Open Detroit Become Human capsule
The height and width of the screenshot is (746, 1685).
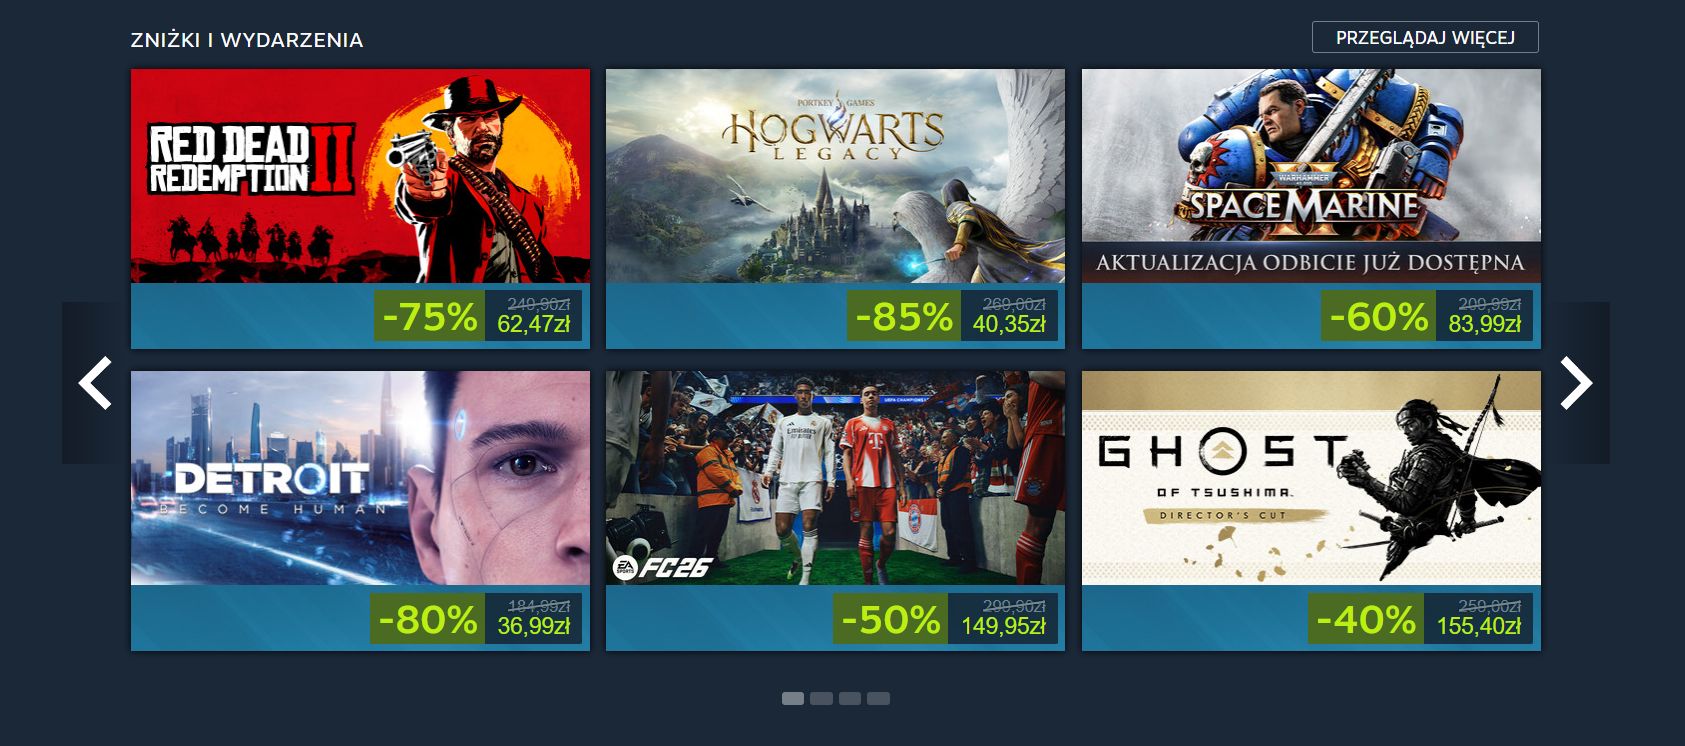360,478
